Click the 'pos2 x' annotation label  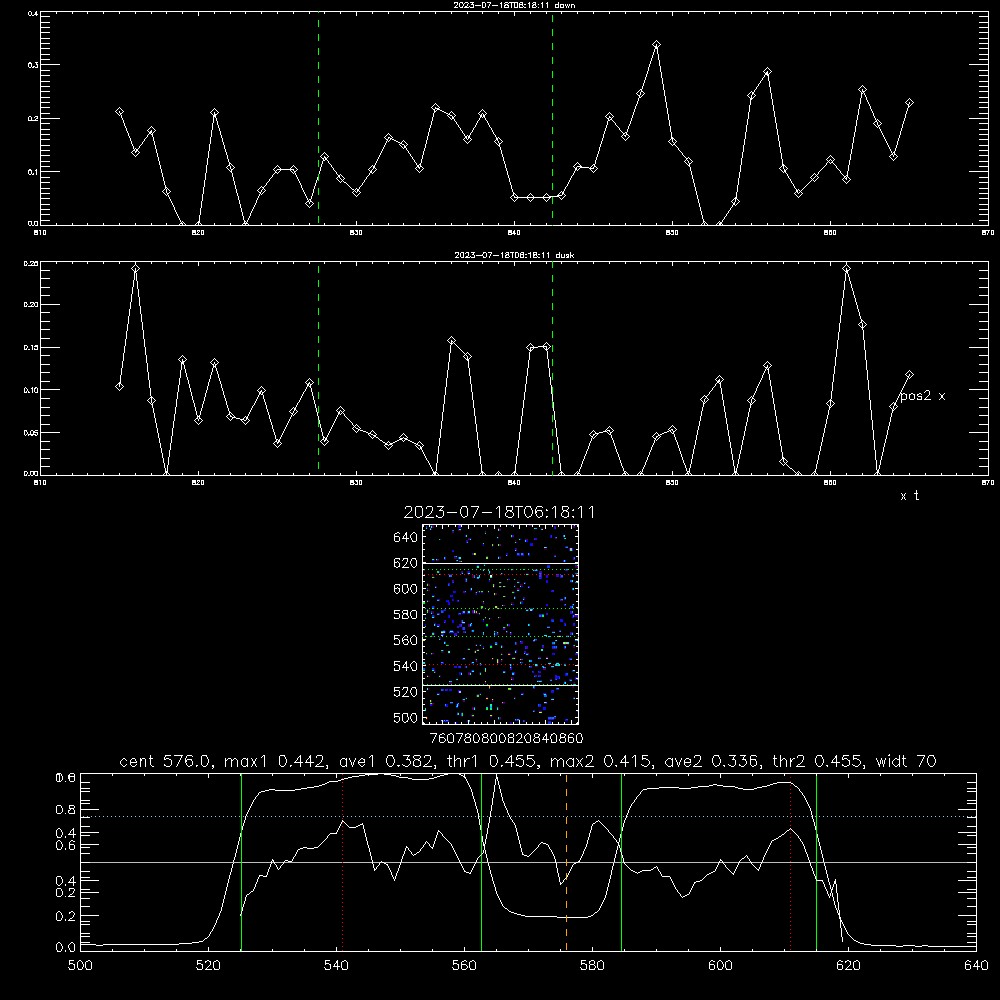[x=922, y=396]
